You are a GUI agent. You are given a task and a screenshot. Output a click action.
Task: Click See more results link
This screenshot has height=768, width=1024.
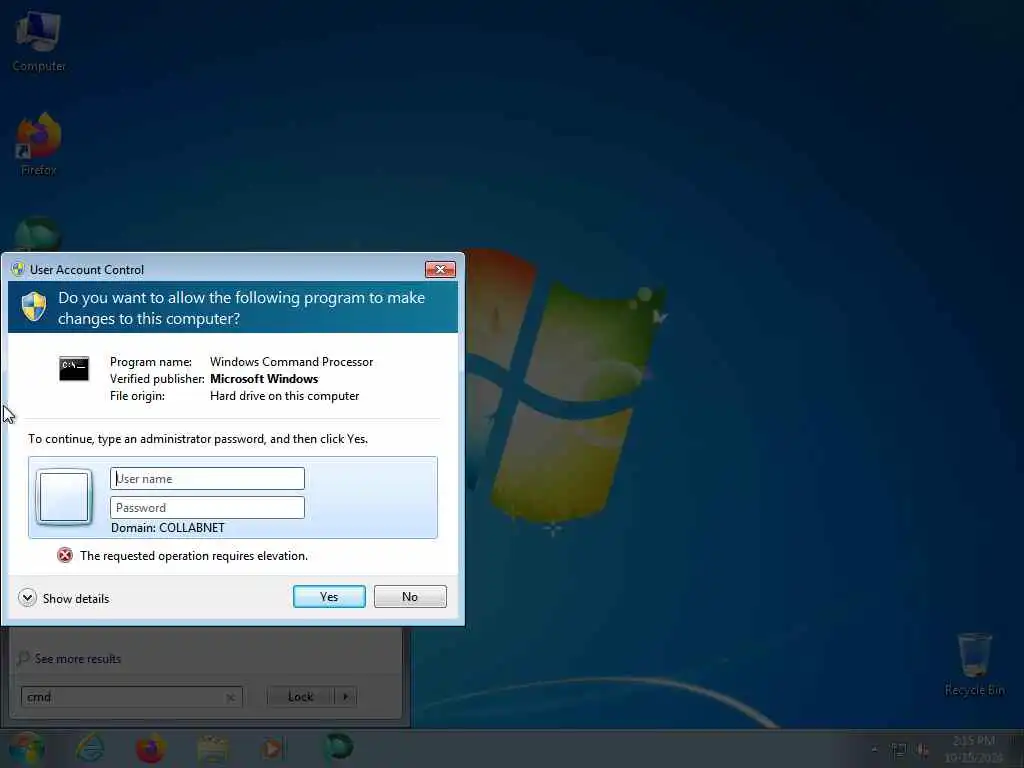click(x=78, y=659)
